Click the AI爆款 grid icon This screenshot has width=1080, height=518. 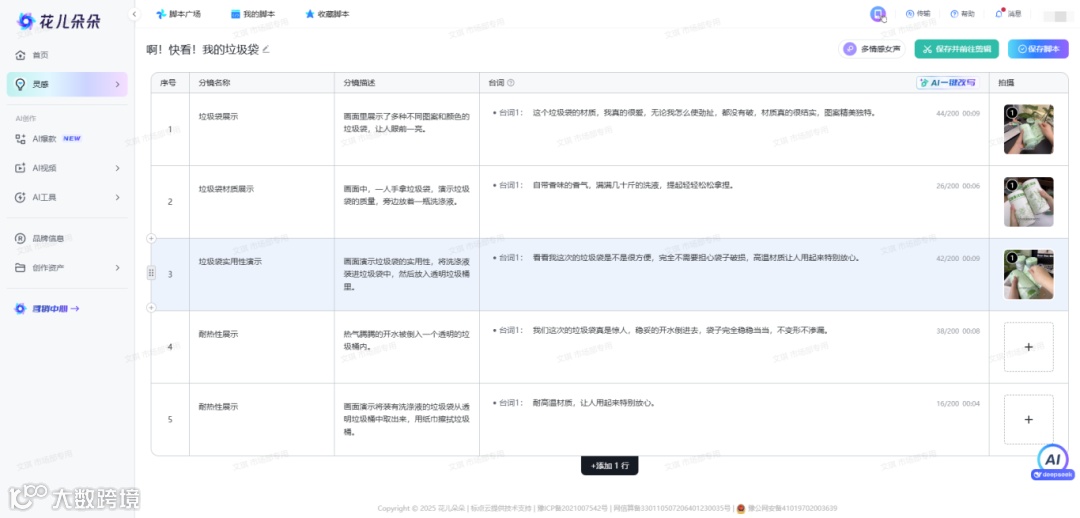(20, 138)
